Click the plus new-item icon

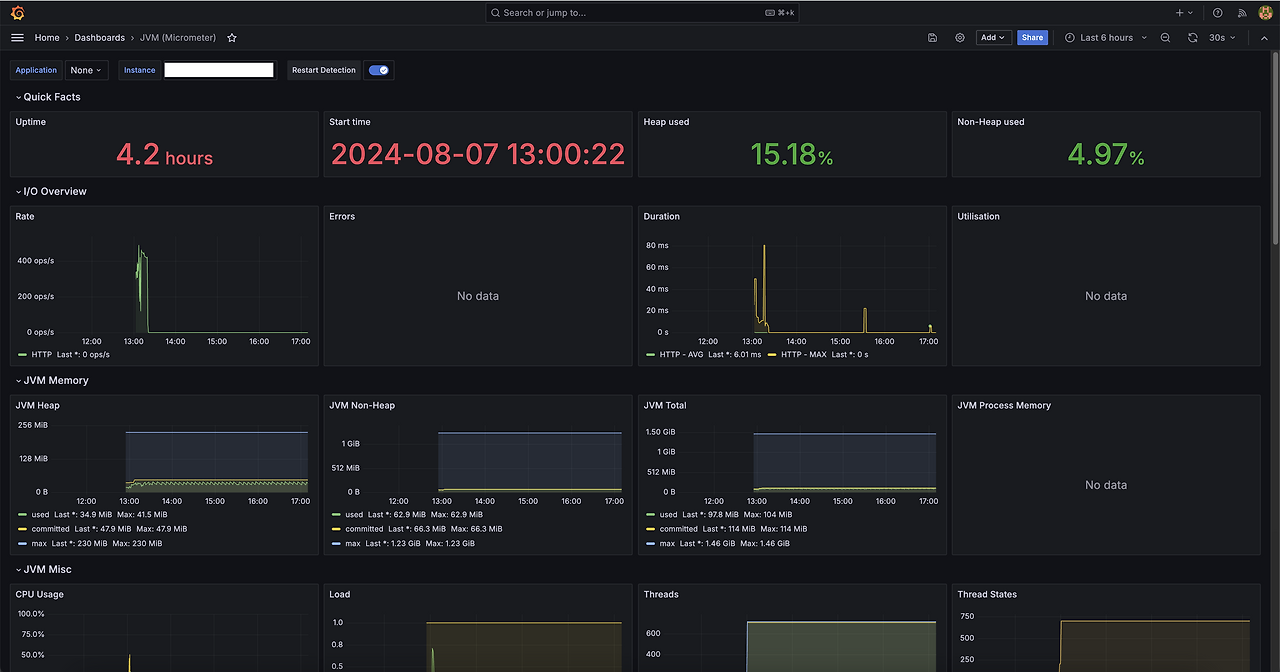1184,13
